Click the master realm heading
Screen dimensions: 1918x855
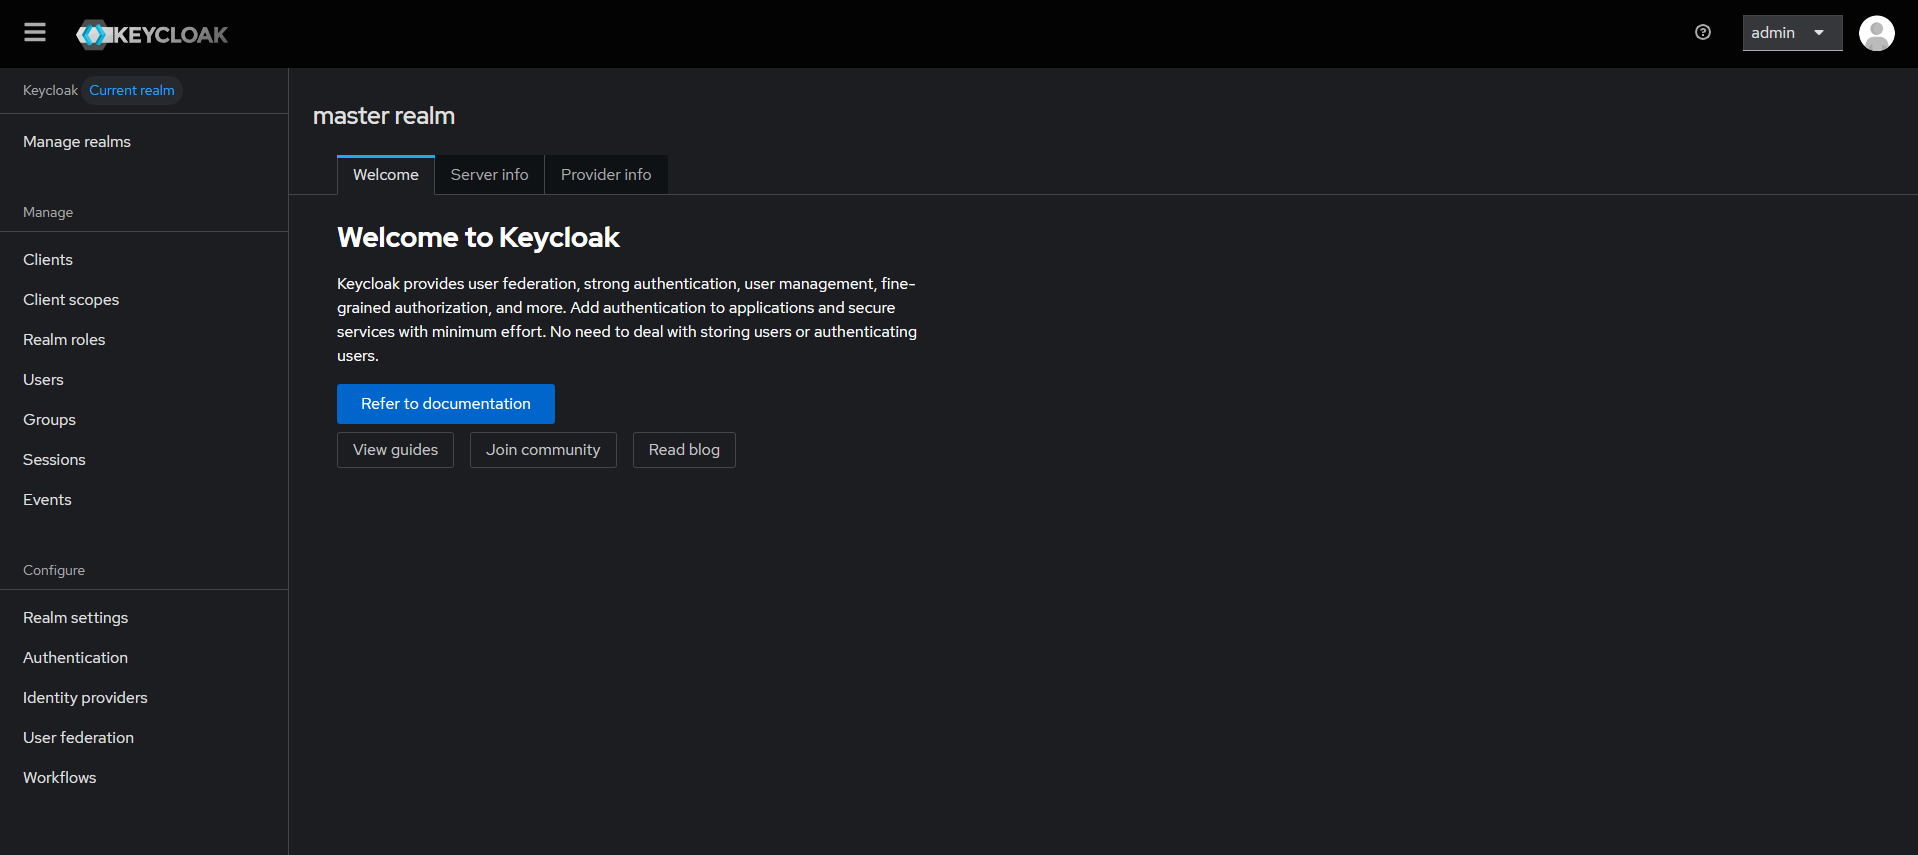point(384,116)
